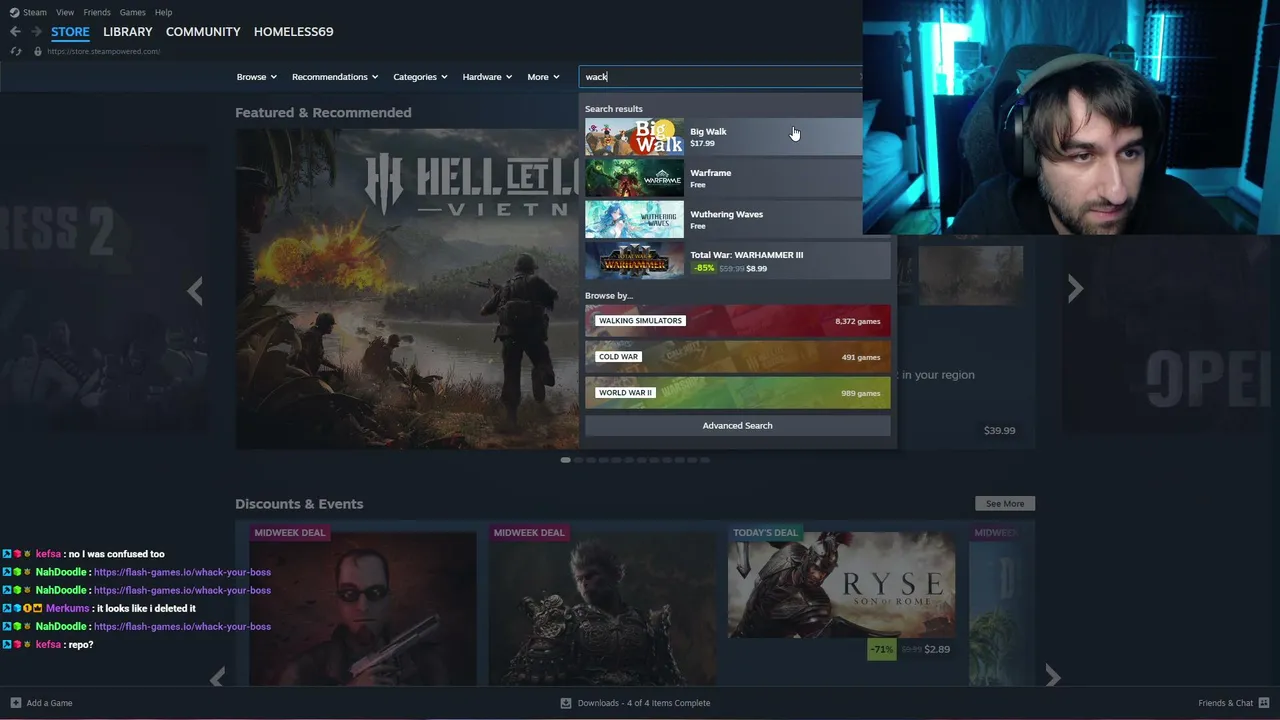
Task: Browse by Walking Simulators tag
Action: [x=737, y=321]
